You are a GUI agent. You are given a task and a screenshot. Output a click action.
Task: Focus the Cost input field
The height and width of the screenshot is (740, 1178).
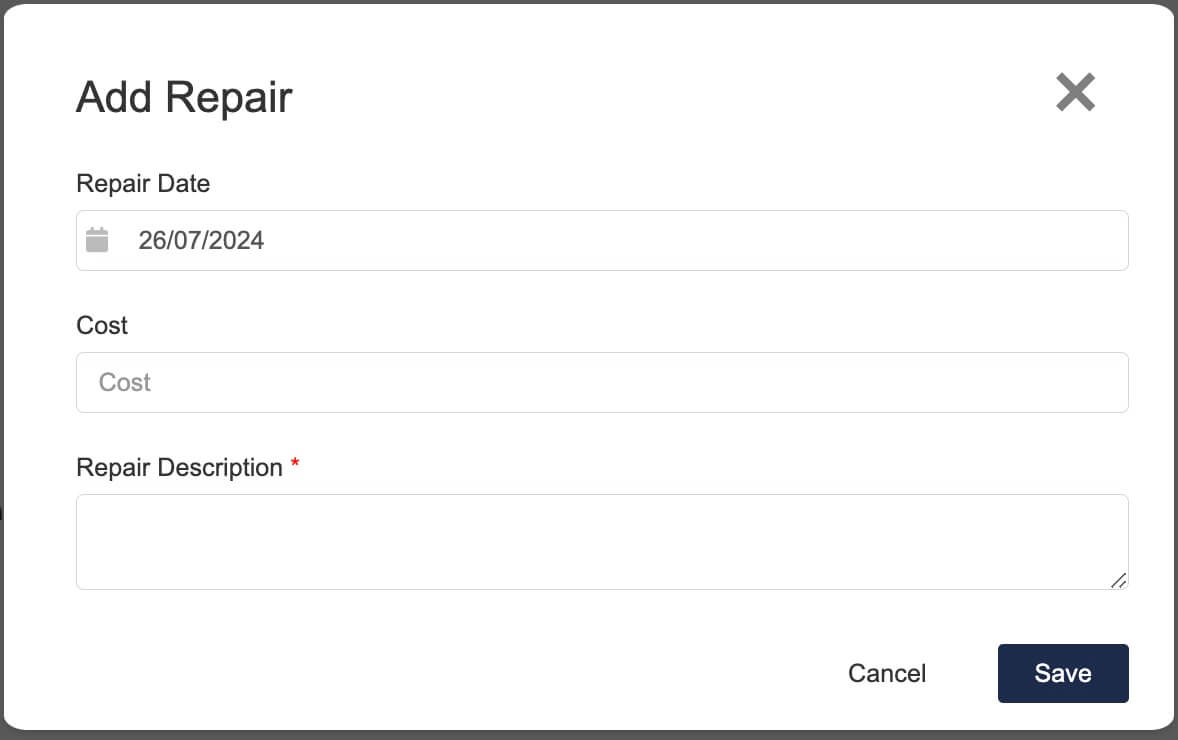[x=602, y=382]
